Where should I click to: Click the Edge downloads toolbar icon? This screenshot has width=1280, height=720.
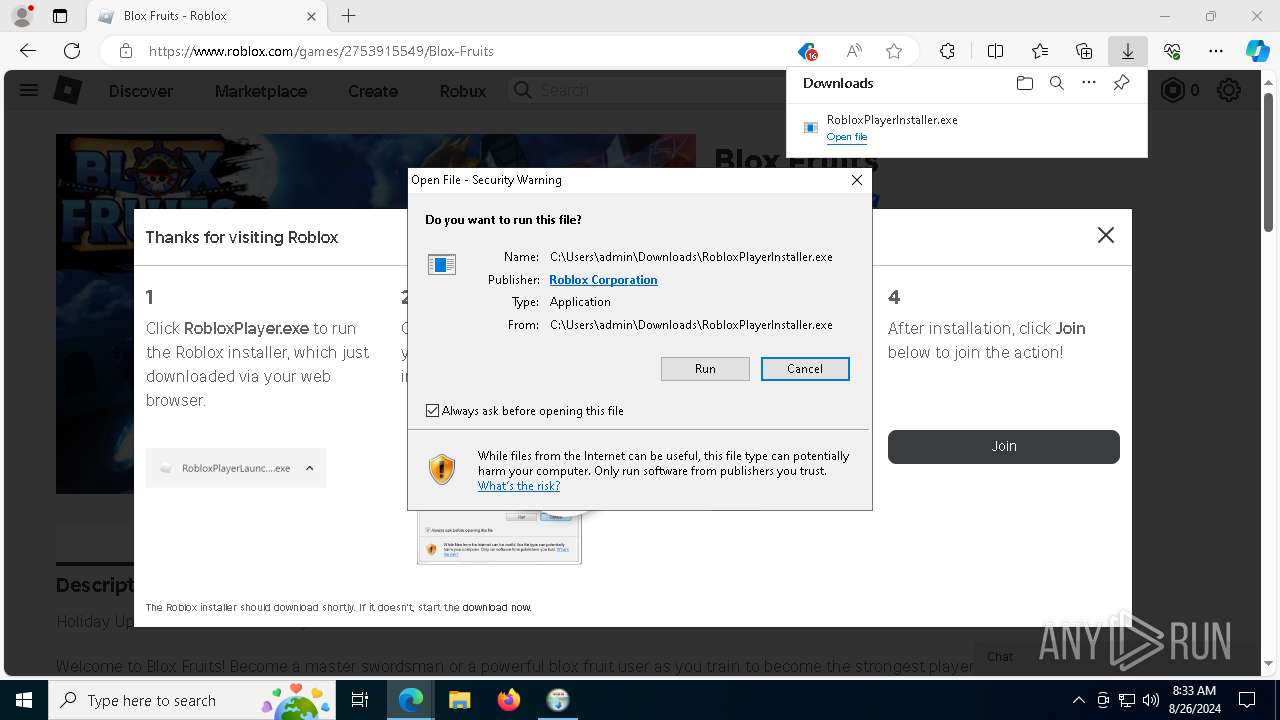coord(1128,51)
